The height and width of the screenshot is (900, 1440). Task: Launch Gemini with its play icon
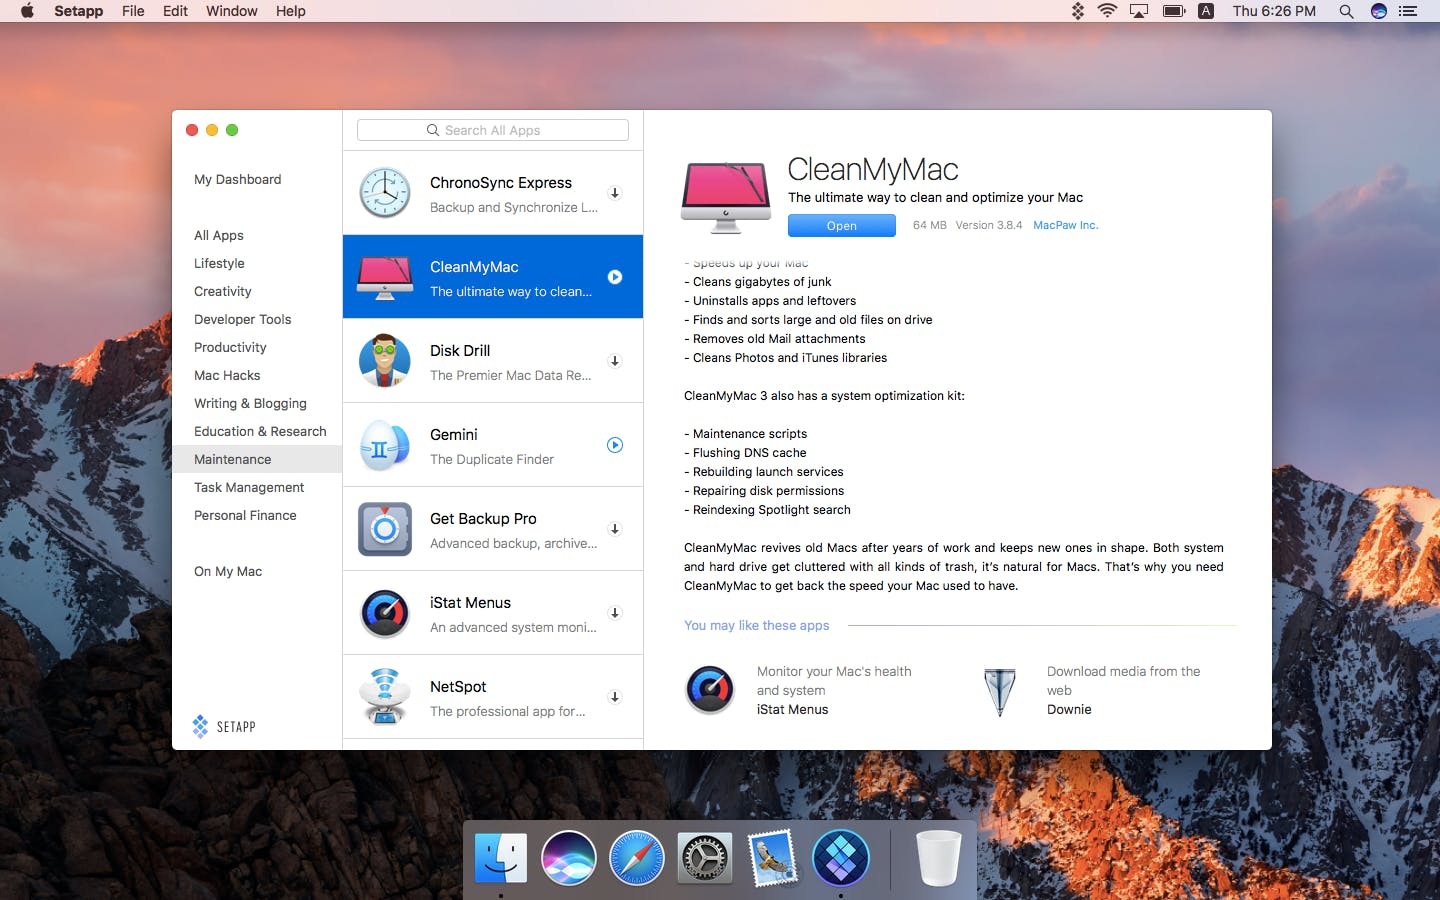point(615,445)
